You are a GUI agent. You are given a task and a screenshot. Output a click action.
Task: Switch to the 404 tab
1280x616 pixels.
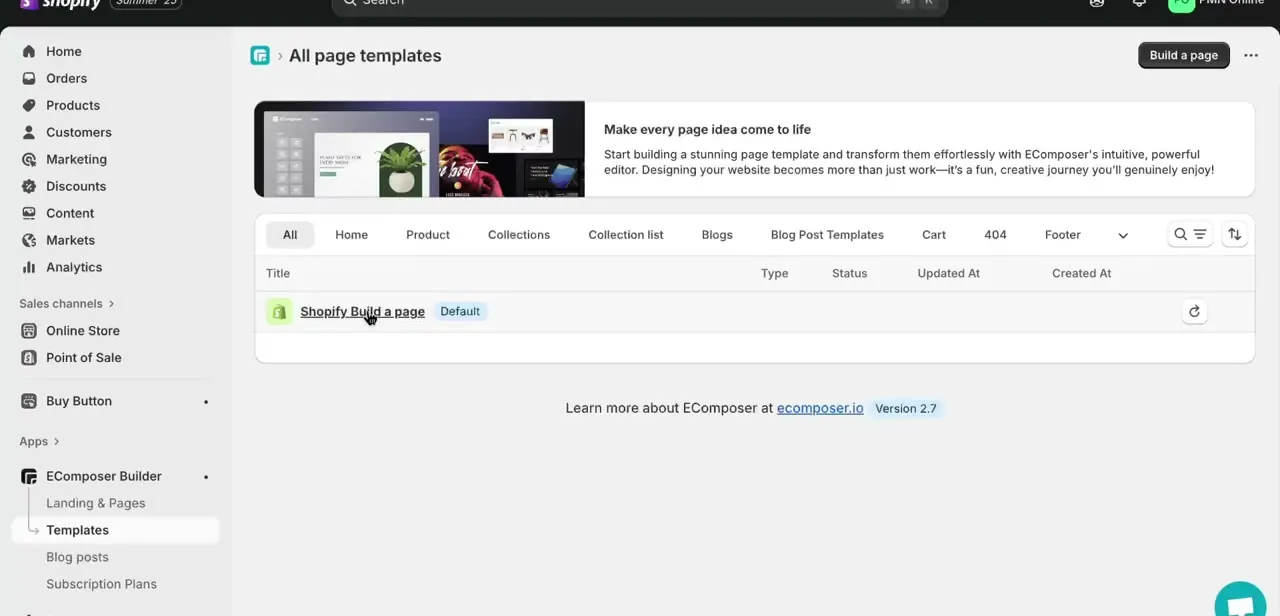pyautogui.click(x=995, y=235)
